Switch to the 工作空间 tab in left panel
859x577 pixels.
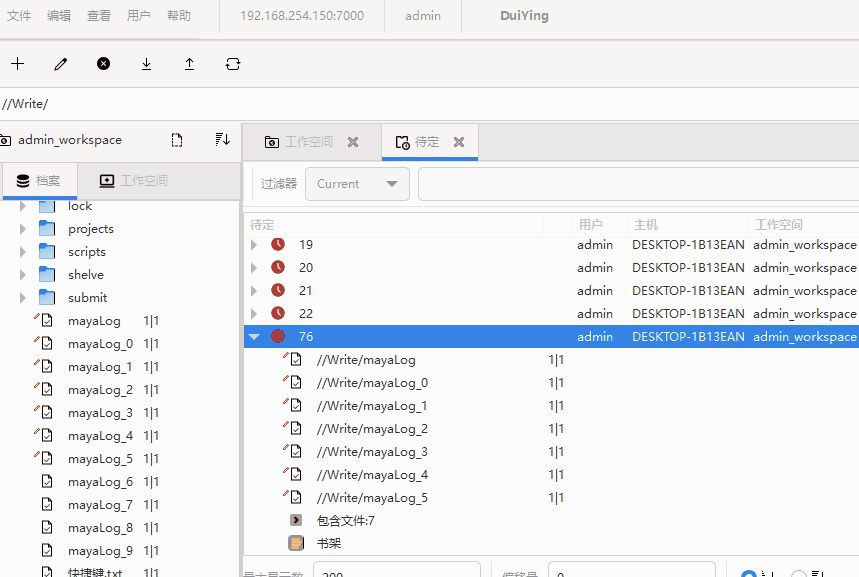(133, 181)
